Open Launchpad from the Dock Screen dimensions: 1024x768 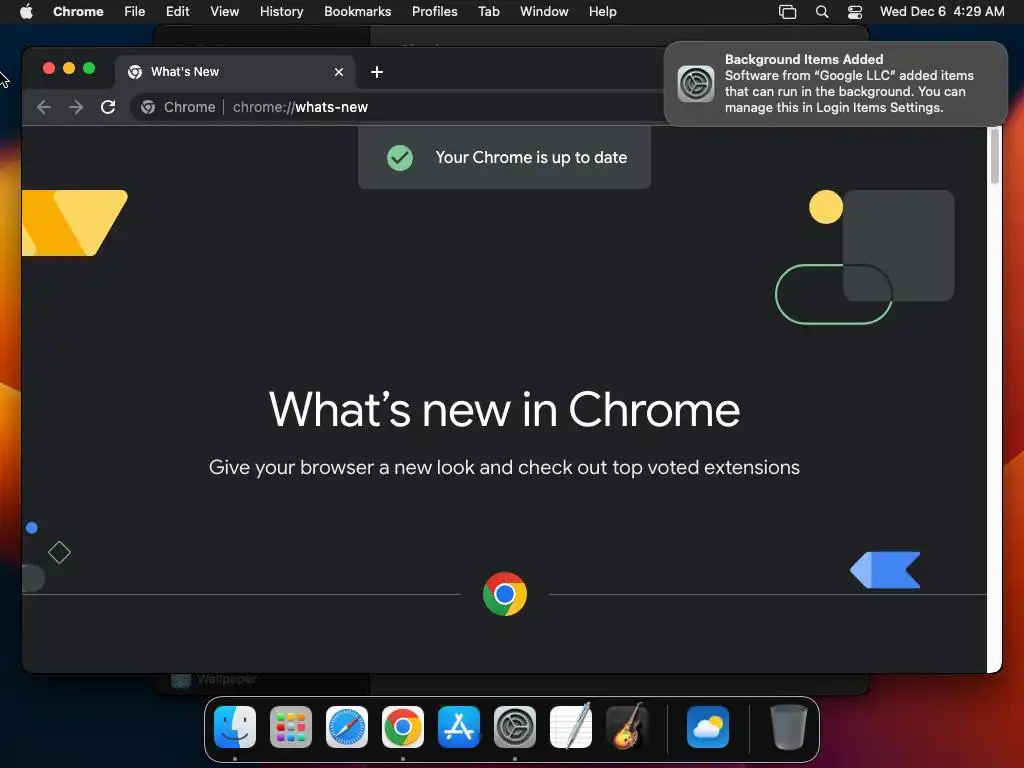pyautogui.click(x=291, y=727)
